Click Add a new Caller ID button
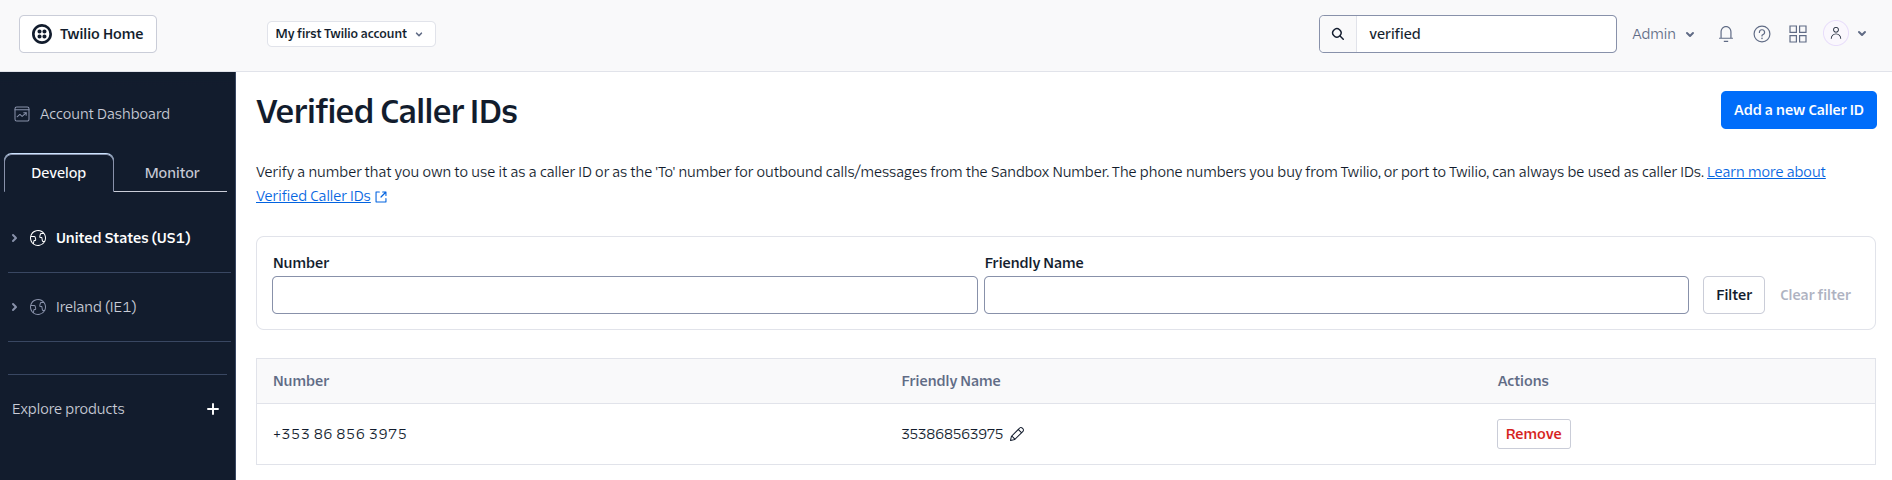 pos(1798,110)
